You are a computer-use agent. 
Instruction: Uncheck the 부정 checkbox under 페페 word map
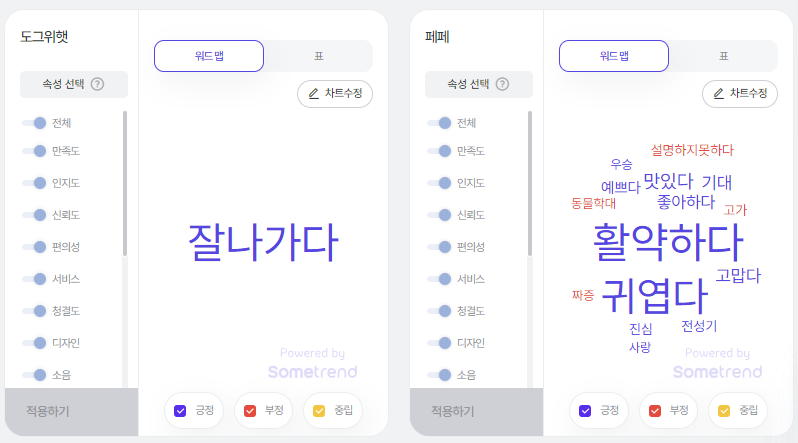[655, 411]
